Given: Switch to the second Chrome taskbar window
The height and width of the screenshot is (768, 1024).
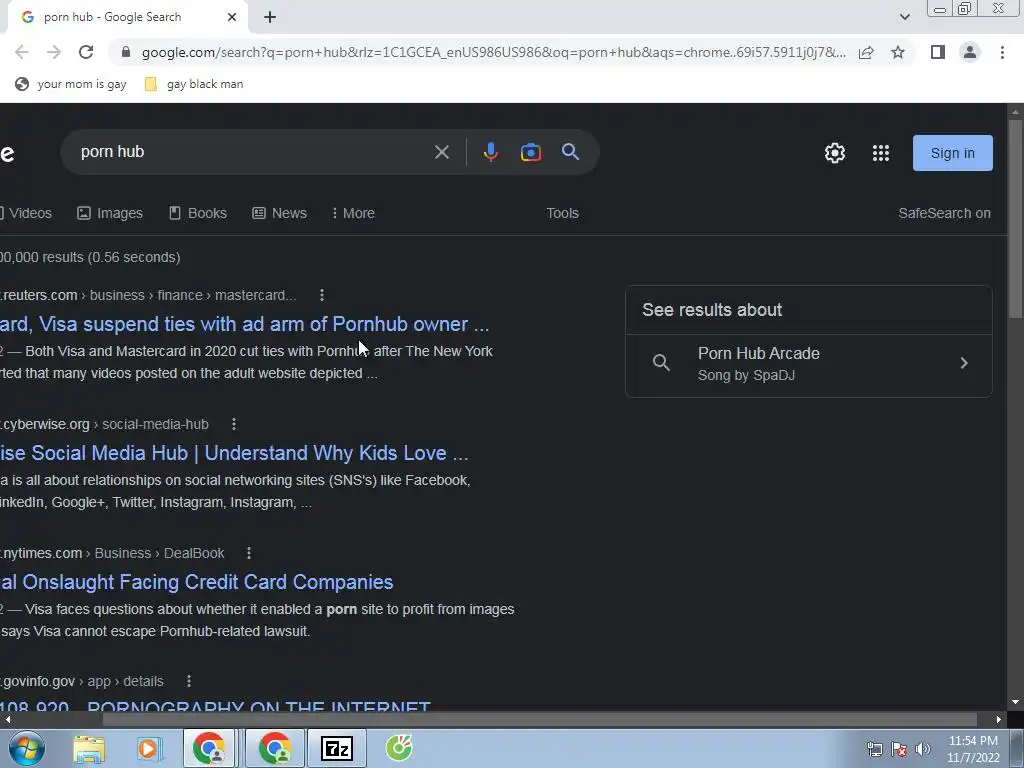Looking at the screenshot, I should pyautogui.click(x=275, y=748).
